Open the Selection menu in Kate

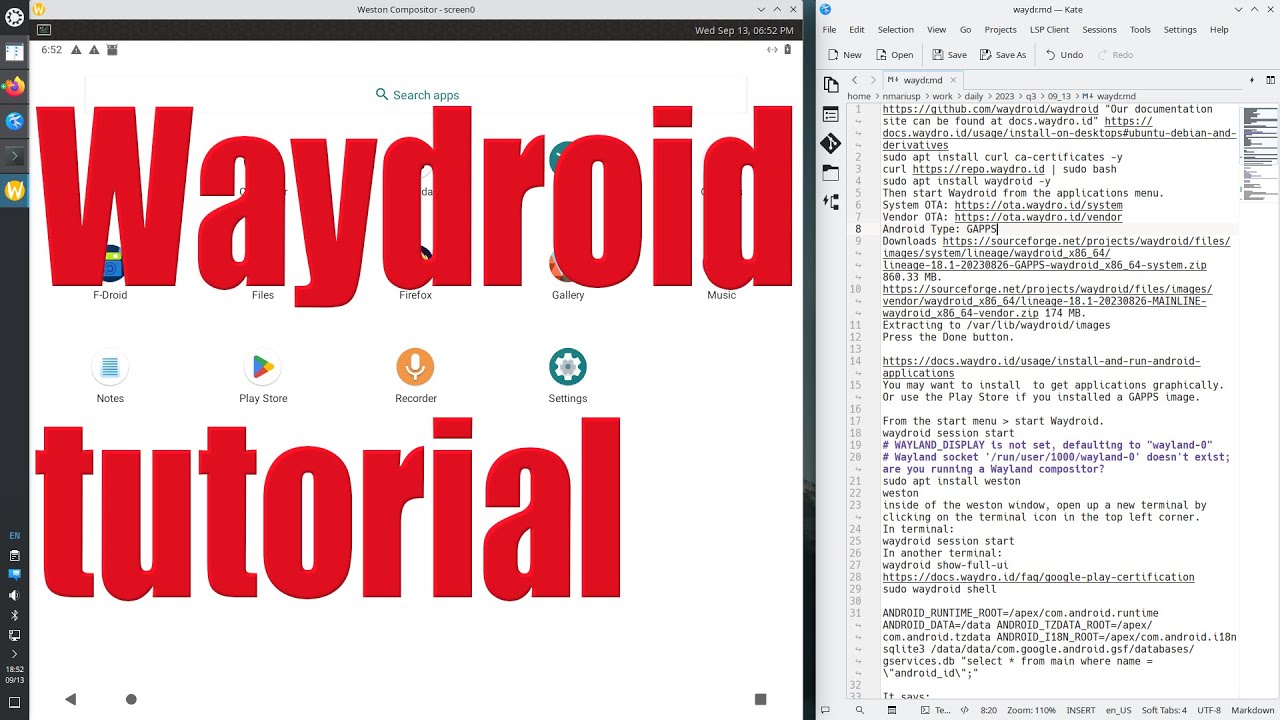pos(896,30)
